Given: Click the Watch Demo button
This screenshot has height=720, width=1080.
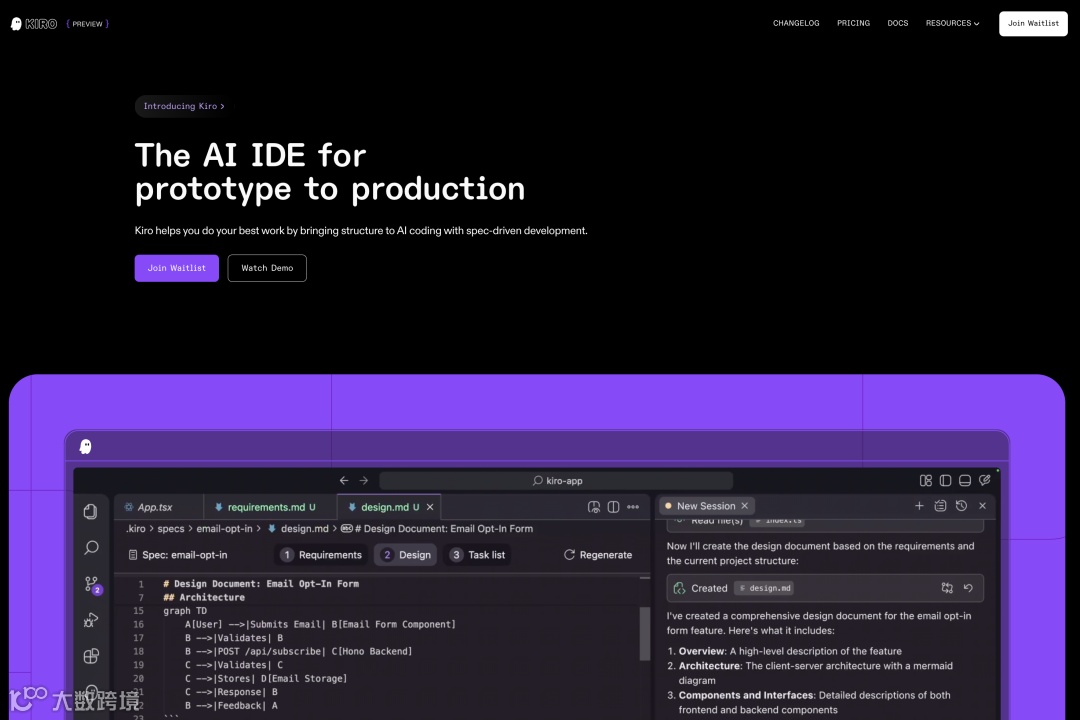Looking at the screenshot, I should coord(267,268).
